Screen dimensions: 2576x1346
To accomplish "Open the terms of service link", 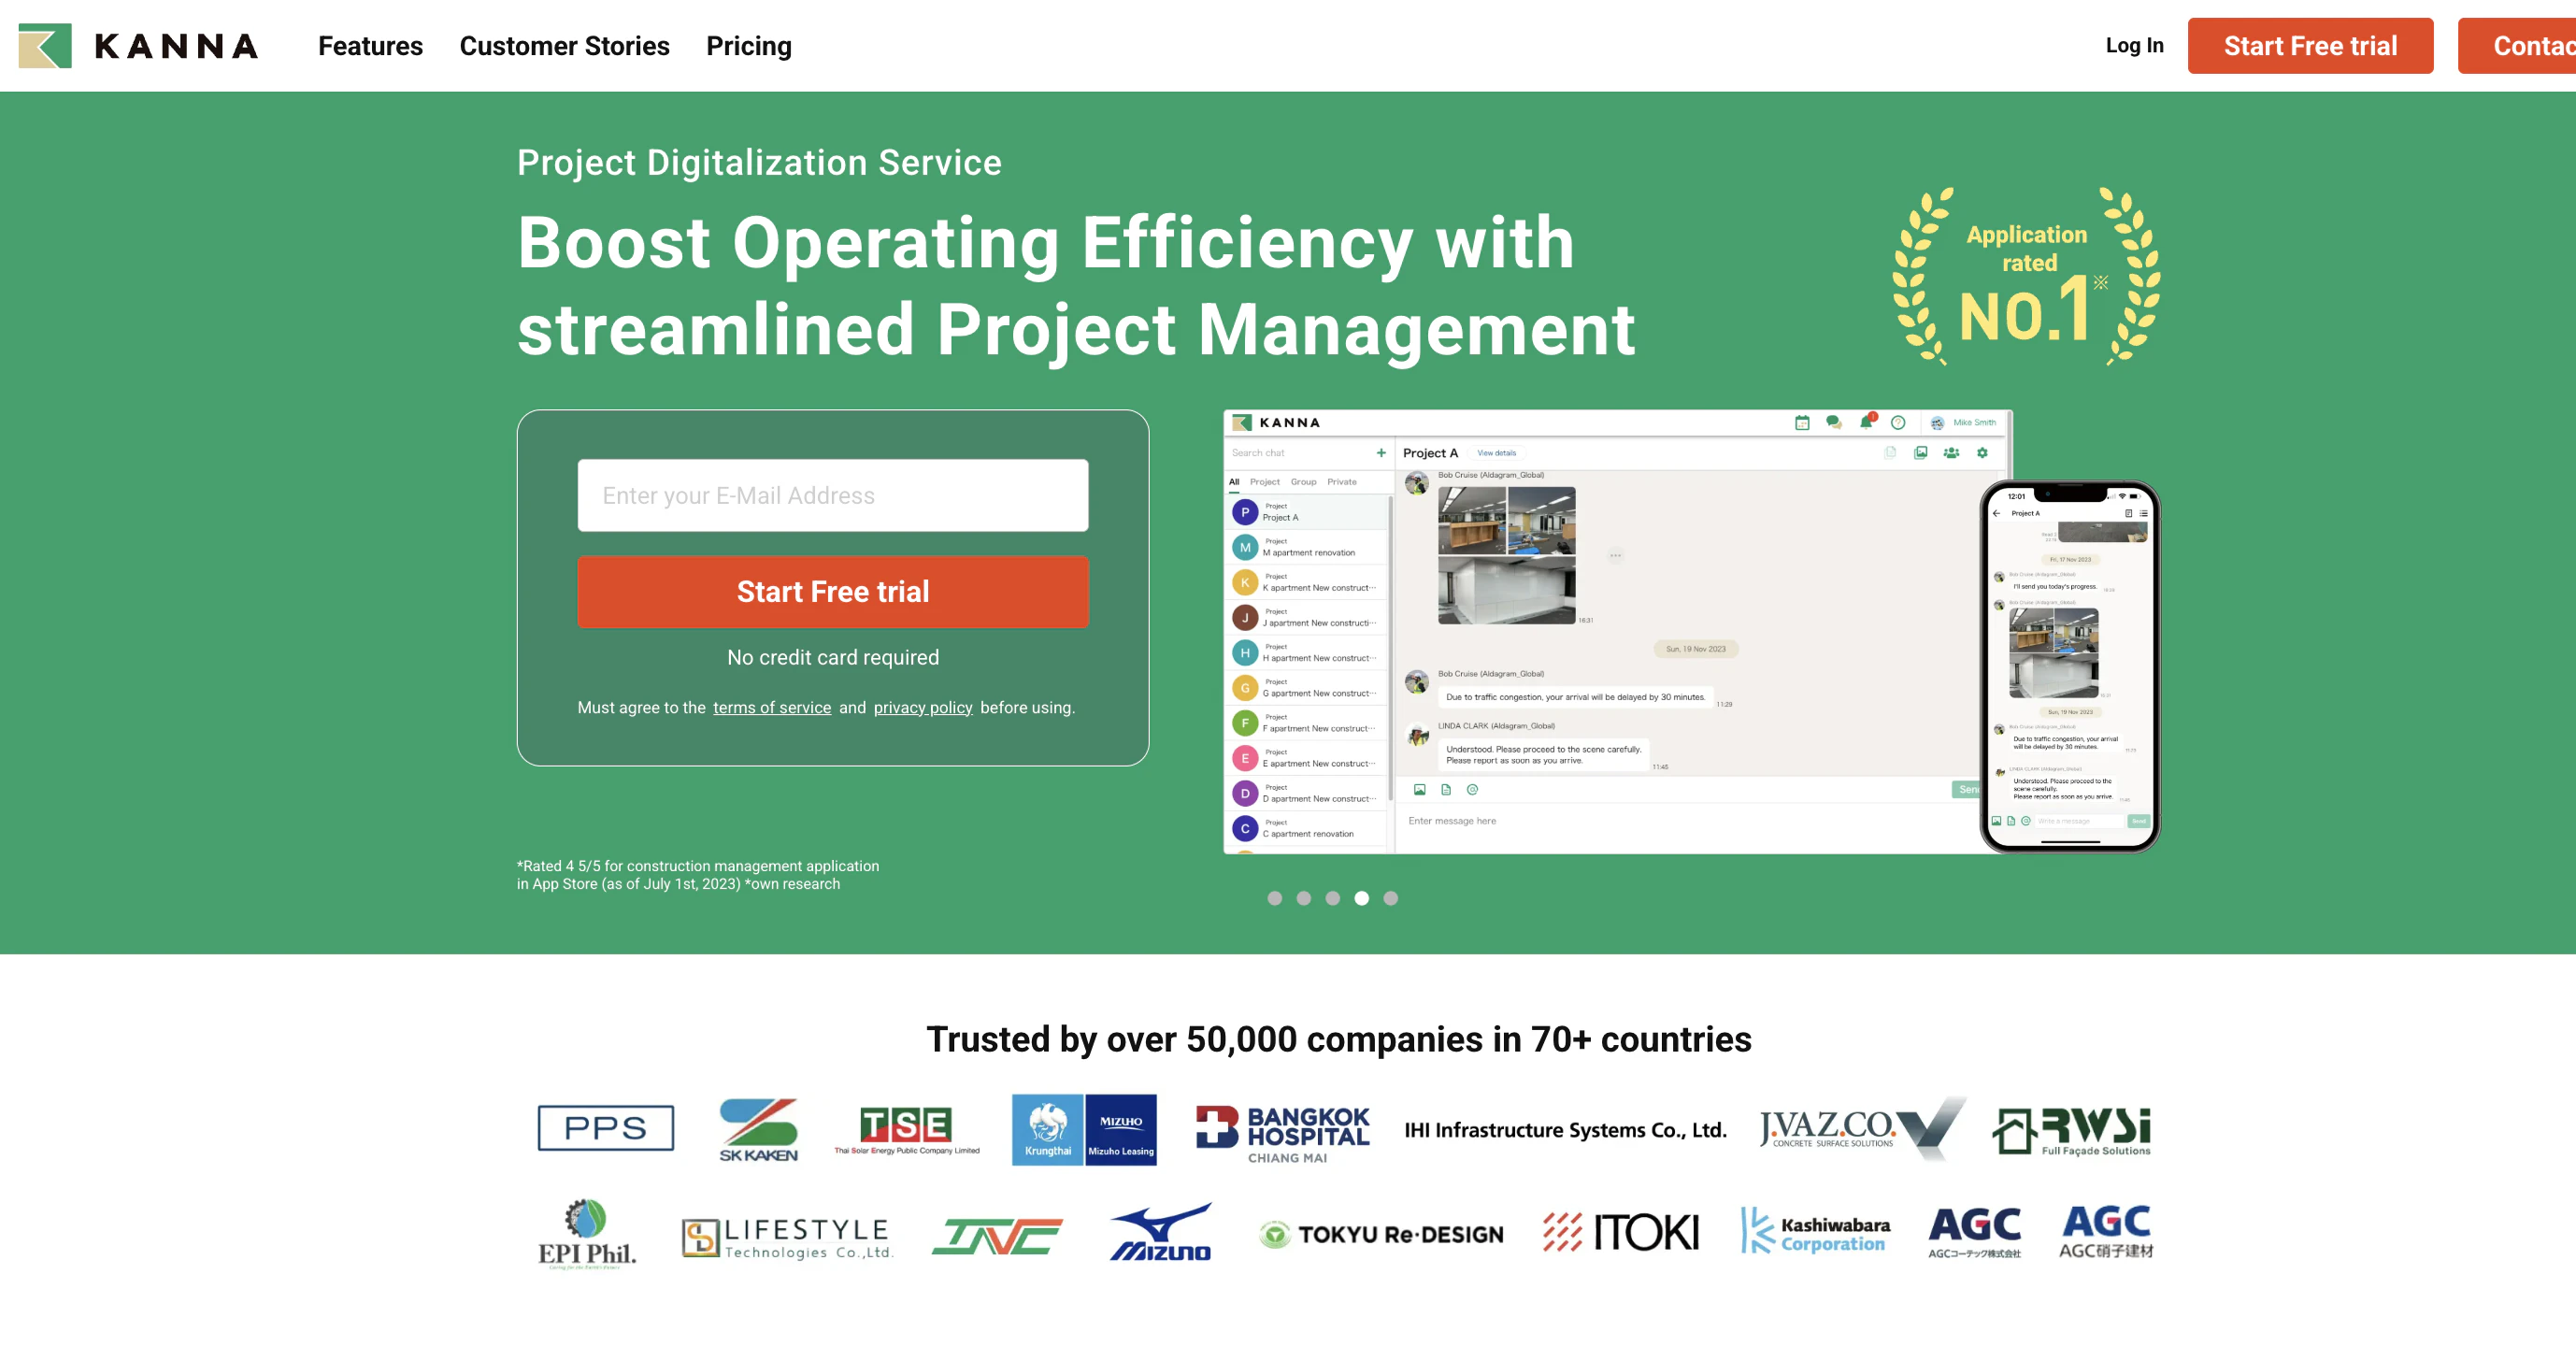I will tap(771, 708).
